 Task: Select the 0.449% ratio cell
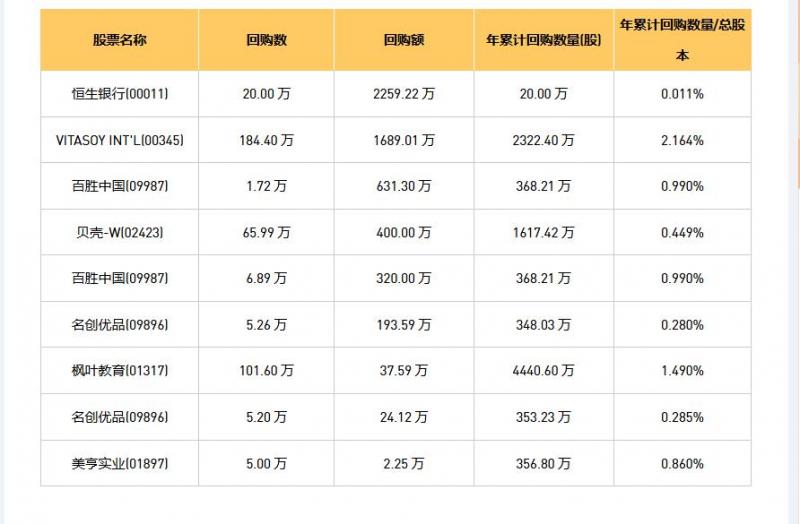click(682, 232)
